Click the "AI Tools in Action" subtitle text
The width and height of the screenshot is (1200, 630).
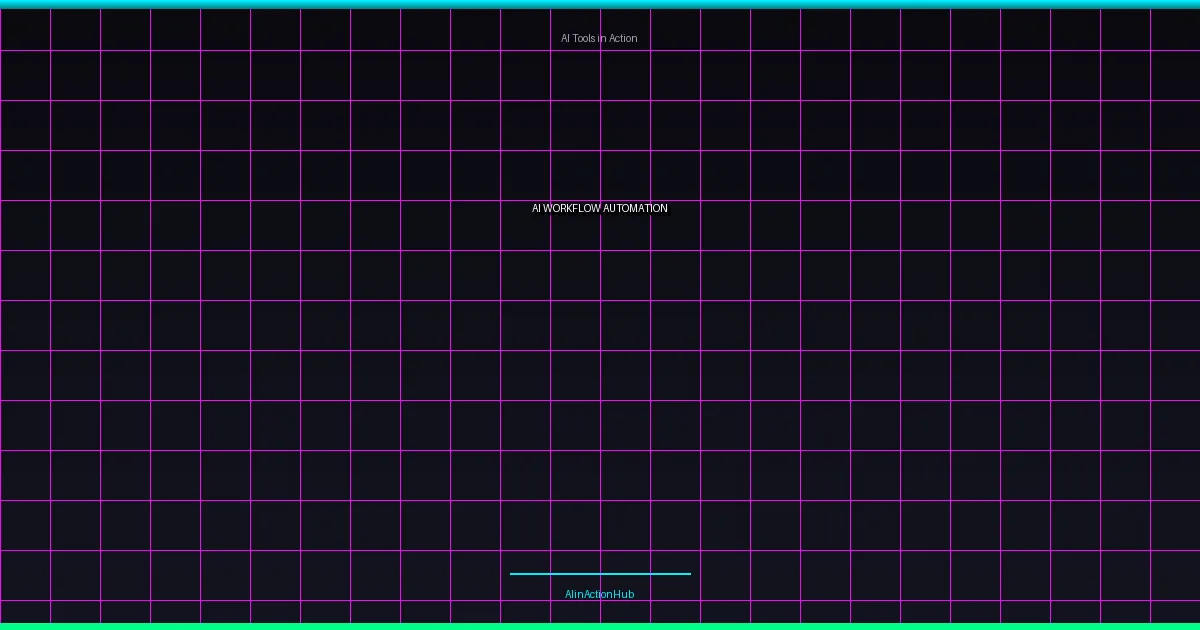(x=599, y=38)
